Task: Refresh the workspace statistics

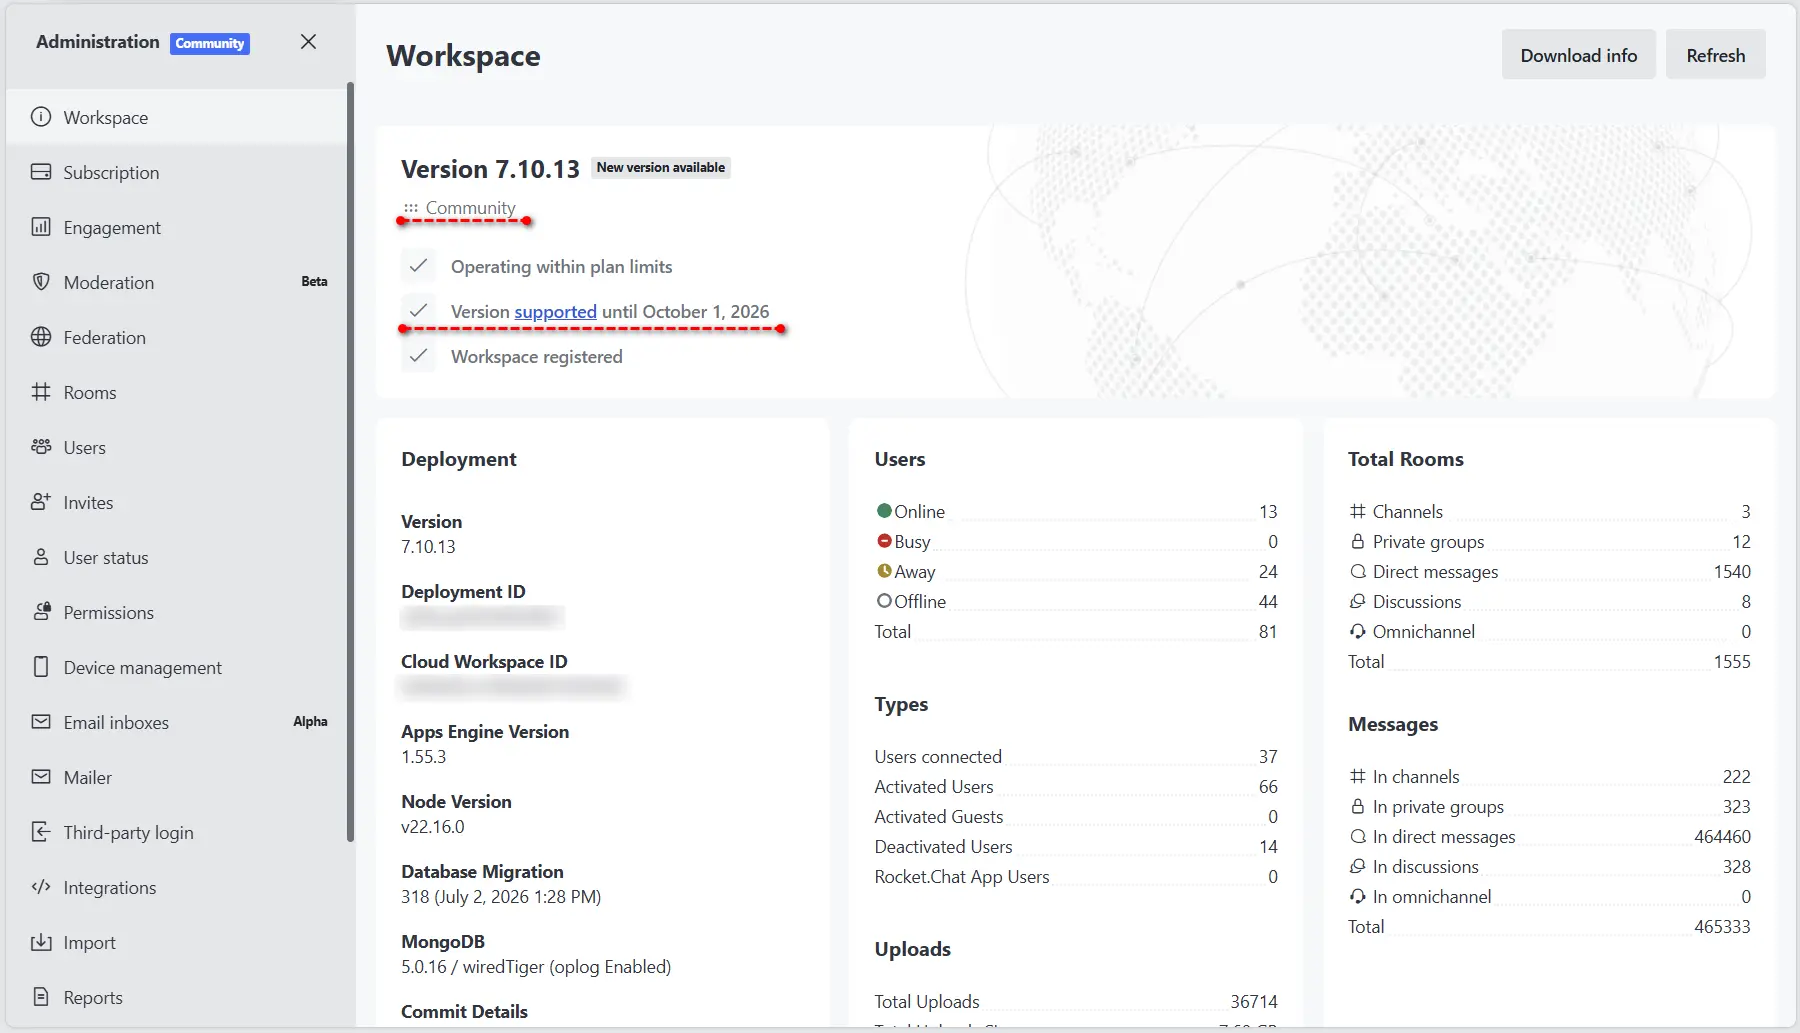Action: (1716, 55)
